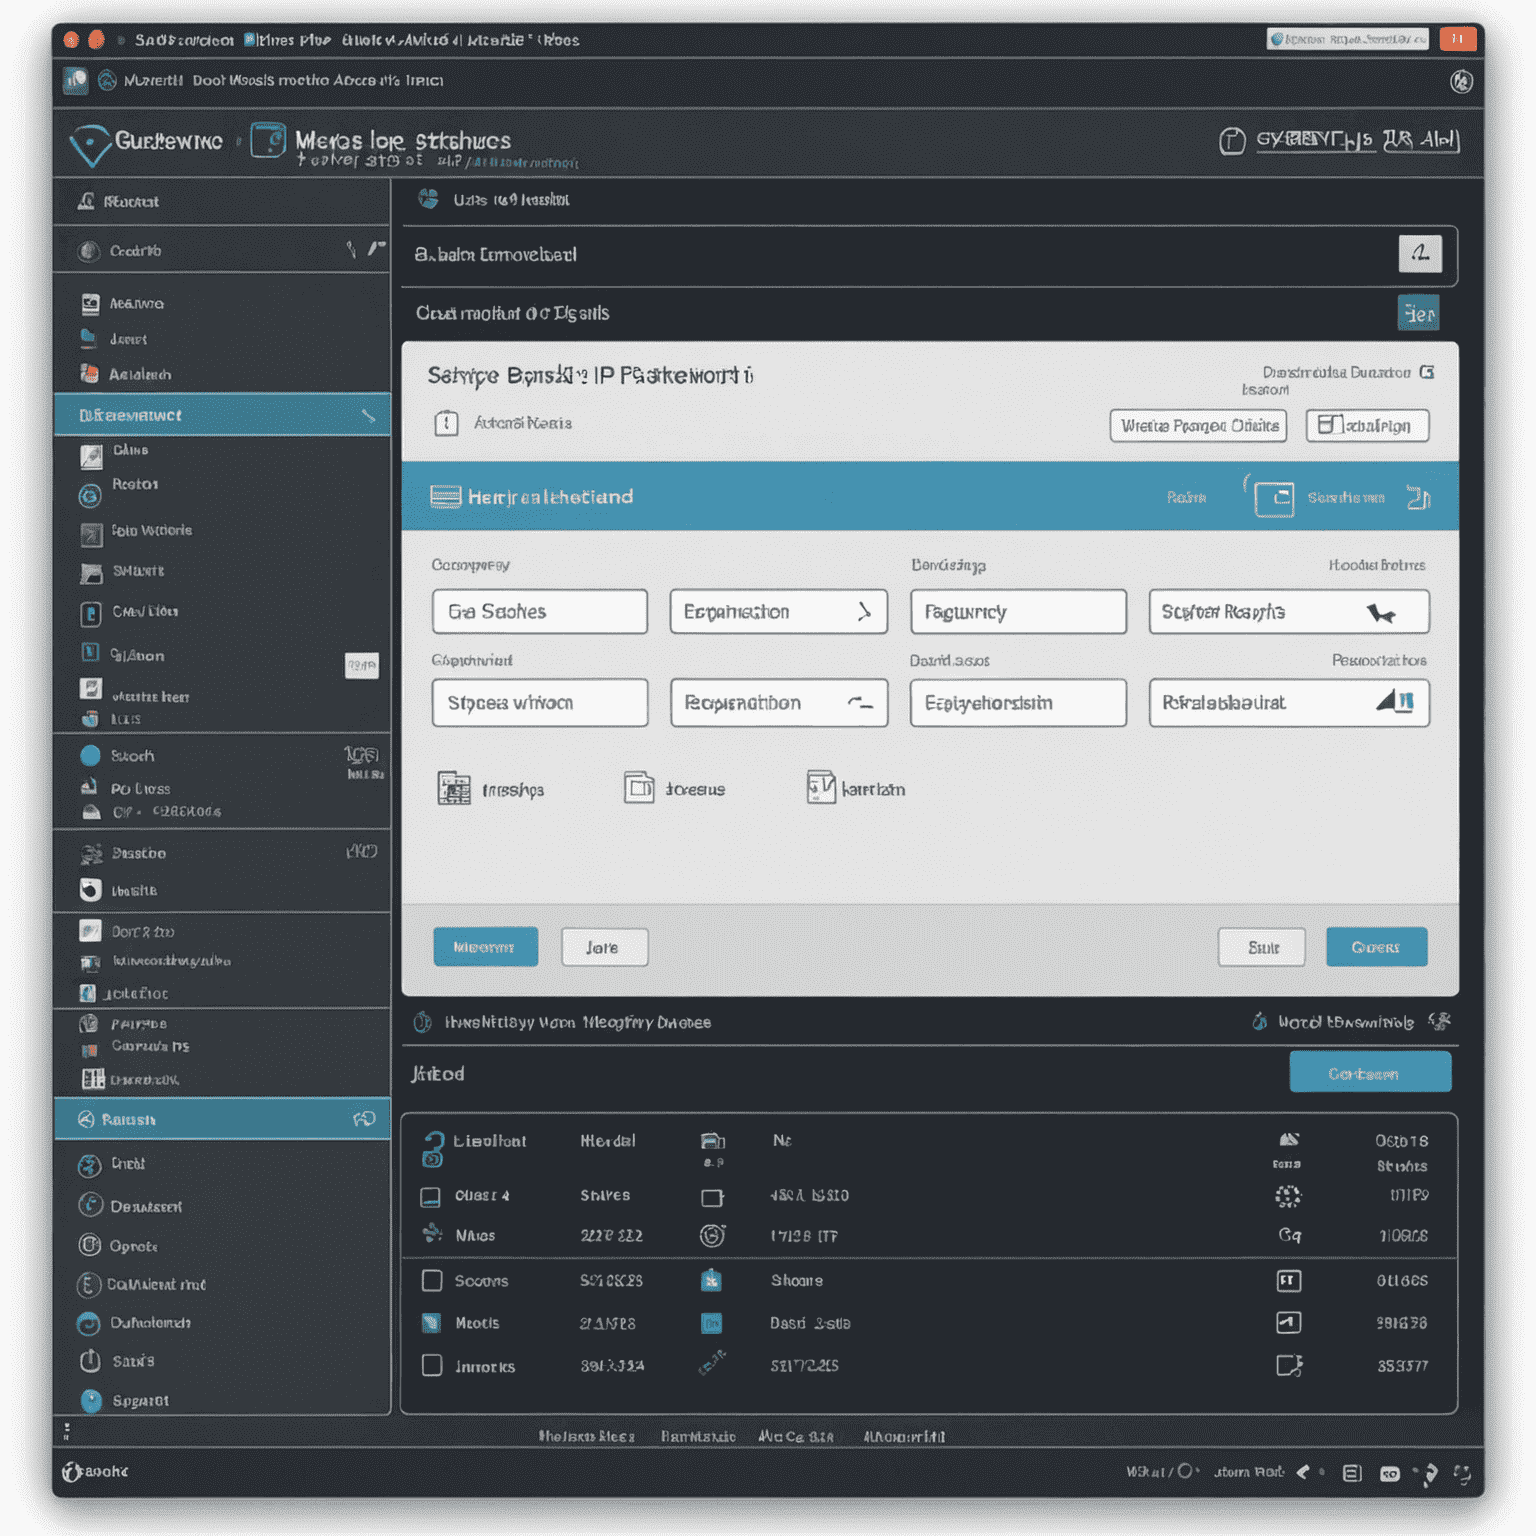
Task: Toggle the Meotls row checkbox
Action: (x=431, y=1323)
